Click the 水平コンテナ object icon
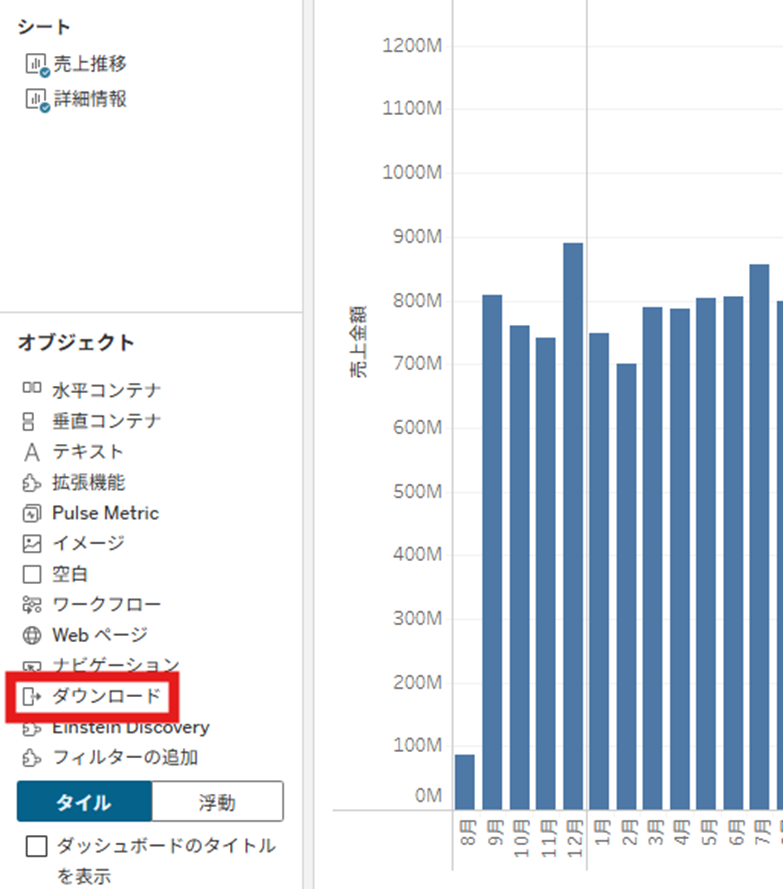Image resolution: width=783 pixels, height=889 pixels. click(32, 388)
